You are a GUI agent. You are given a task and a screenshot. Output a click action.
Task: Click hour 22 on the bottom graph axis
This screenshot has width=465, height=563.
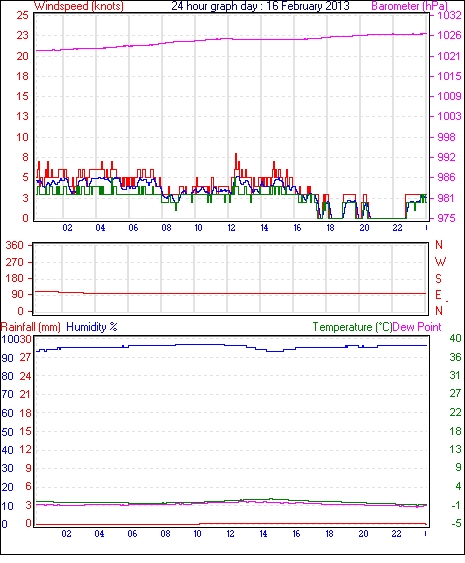point(396,534)
